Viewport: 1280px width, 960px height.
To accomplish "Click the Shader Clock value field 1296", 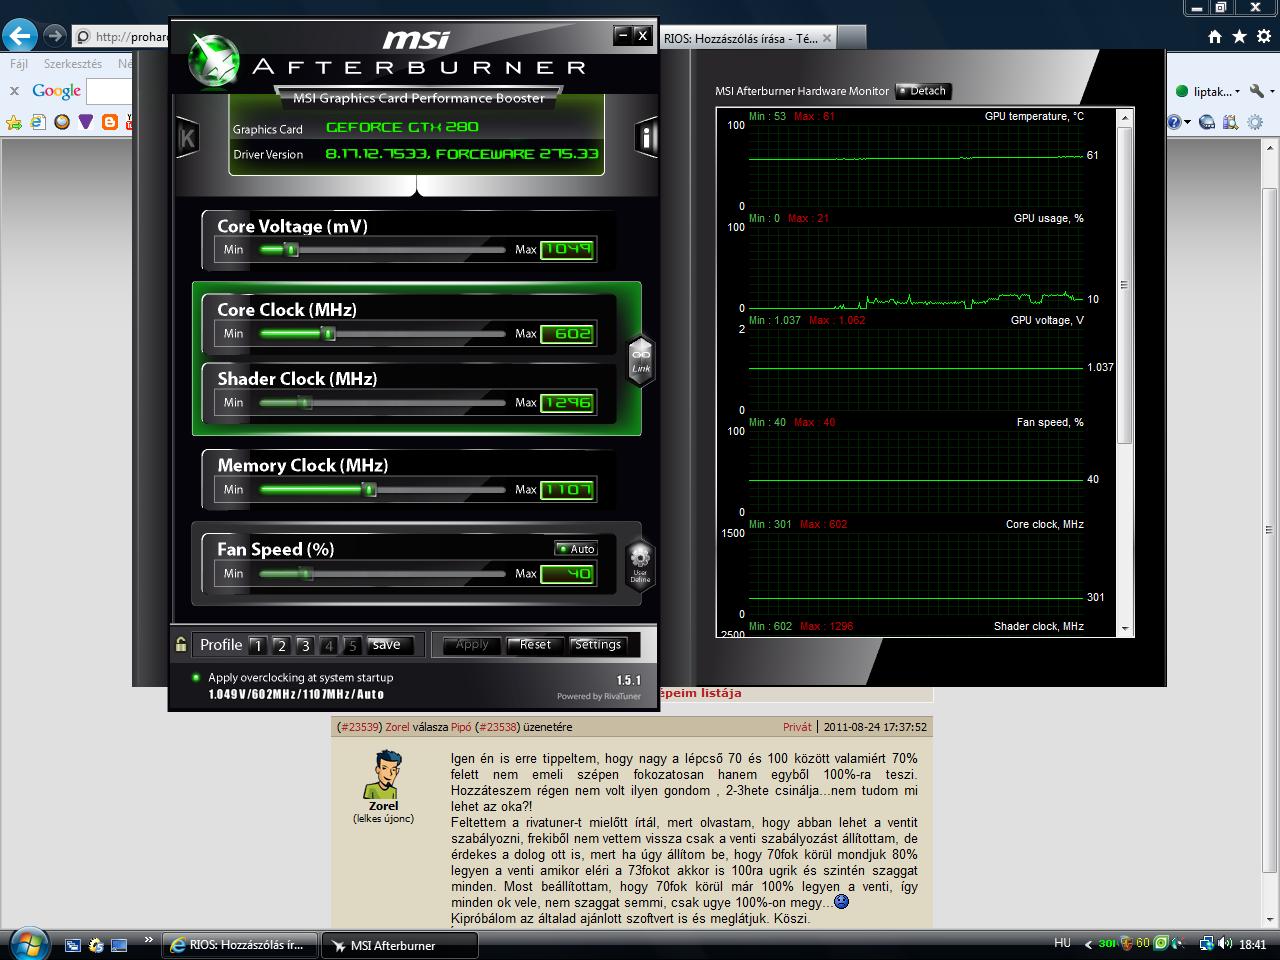I will point(567,402).
